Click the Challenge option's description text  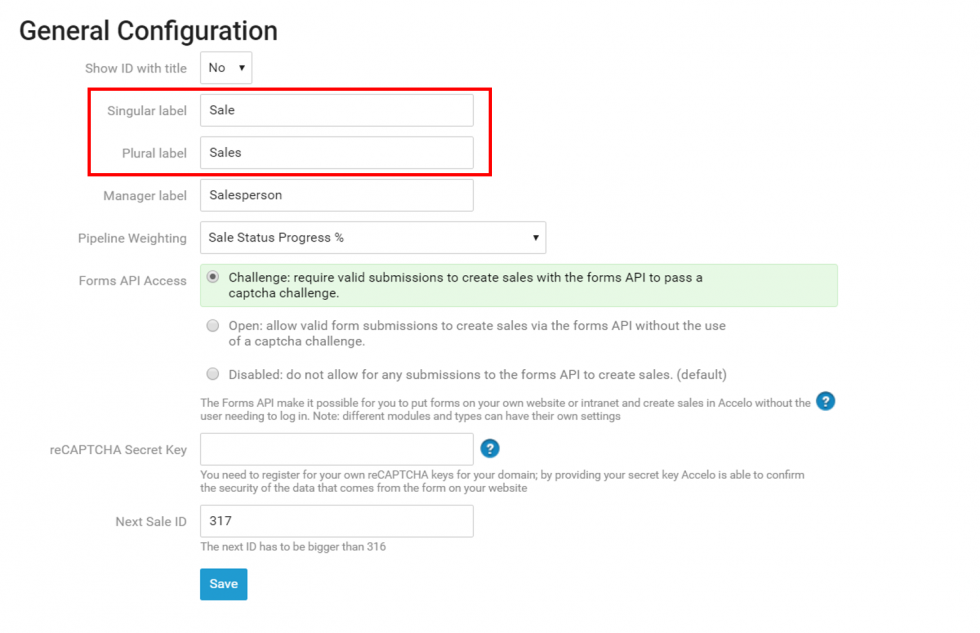[465, 285]
